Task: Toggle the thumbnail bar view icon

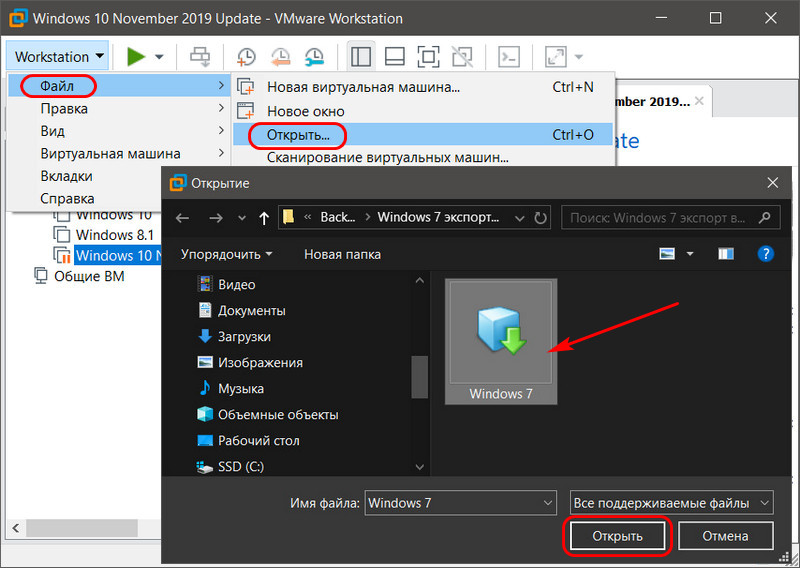Action: point(394,56)
